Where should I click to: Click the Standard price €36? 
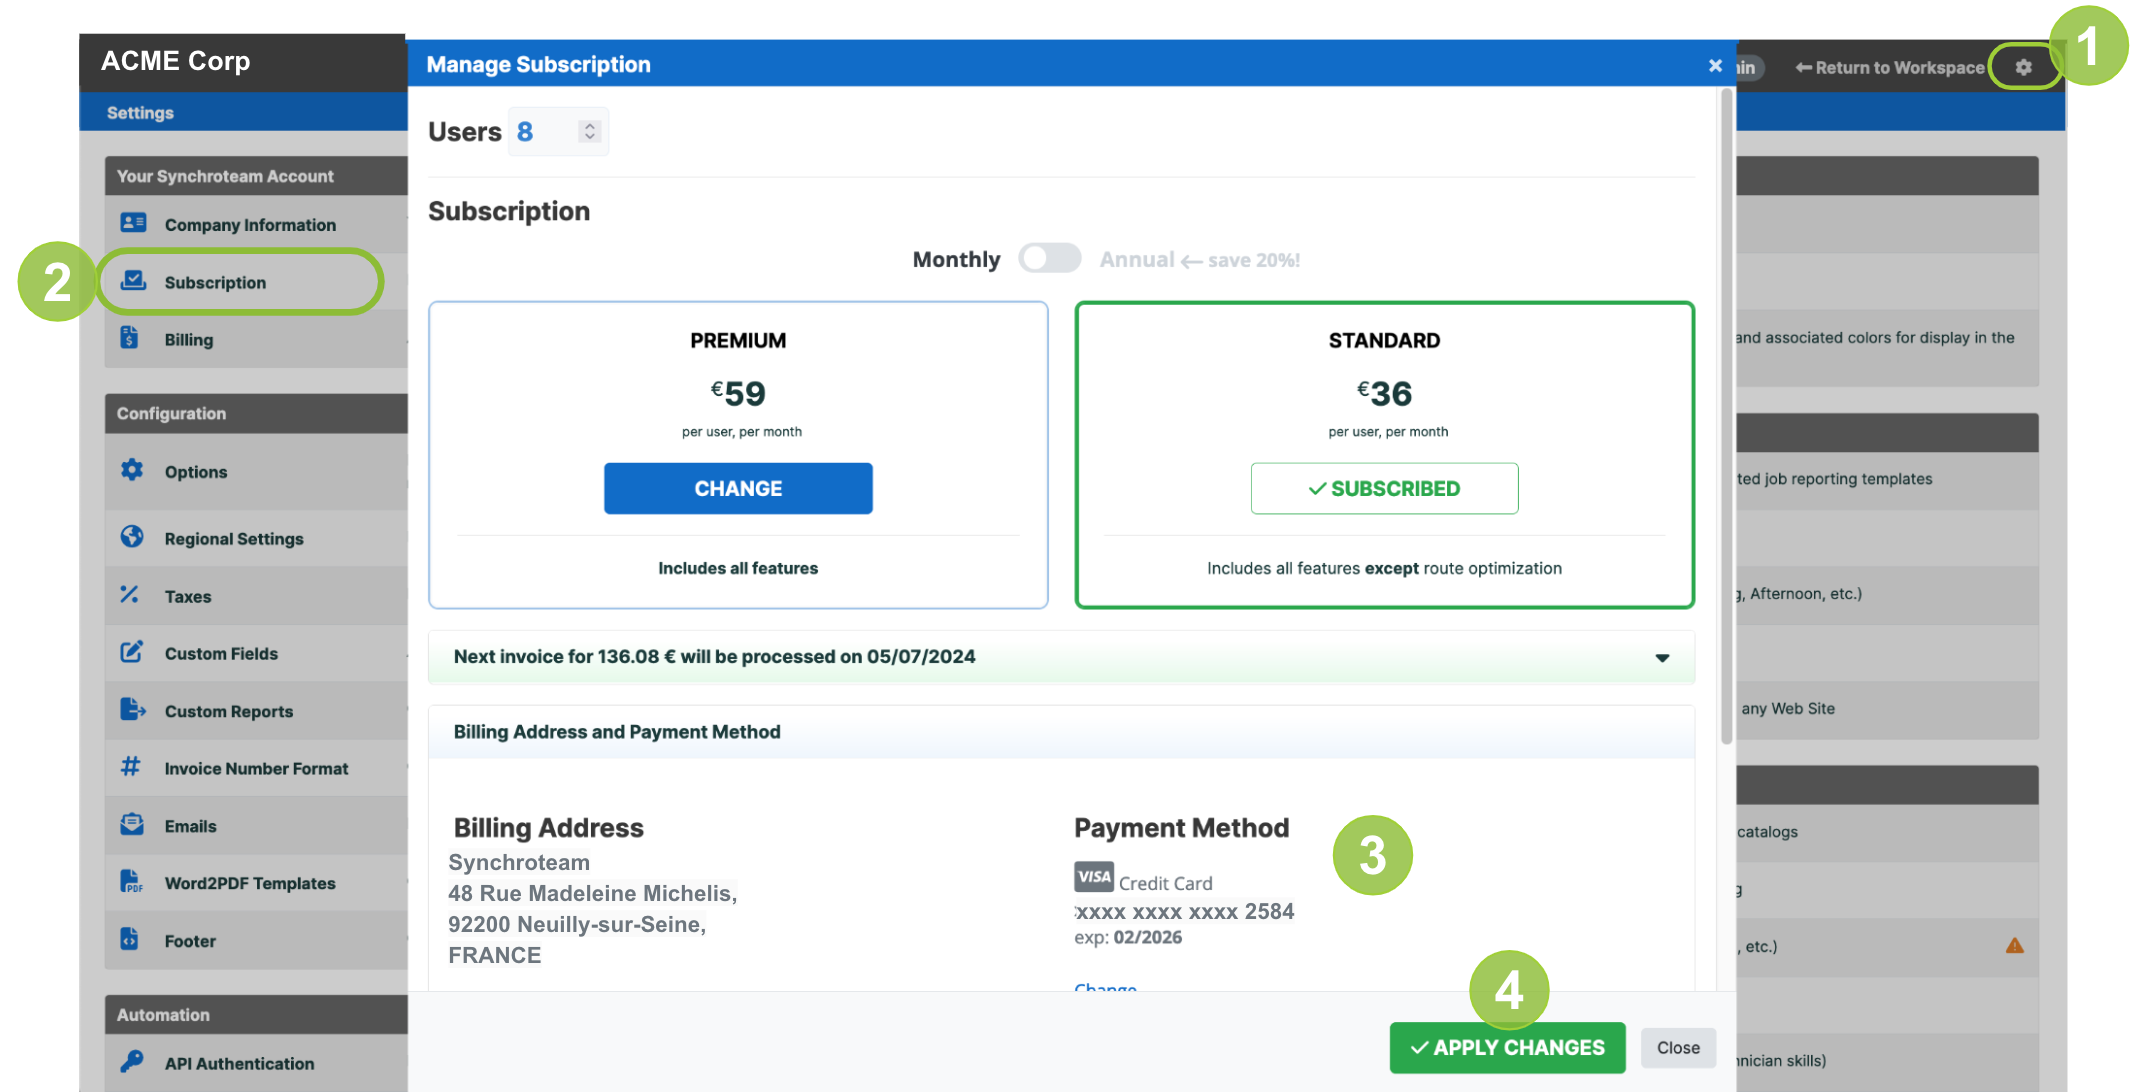point(1384,392)
